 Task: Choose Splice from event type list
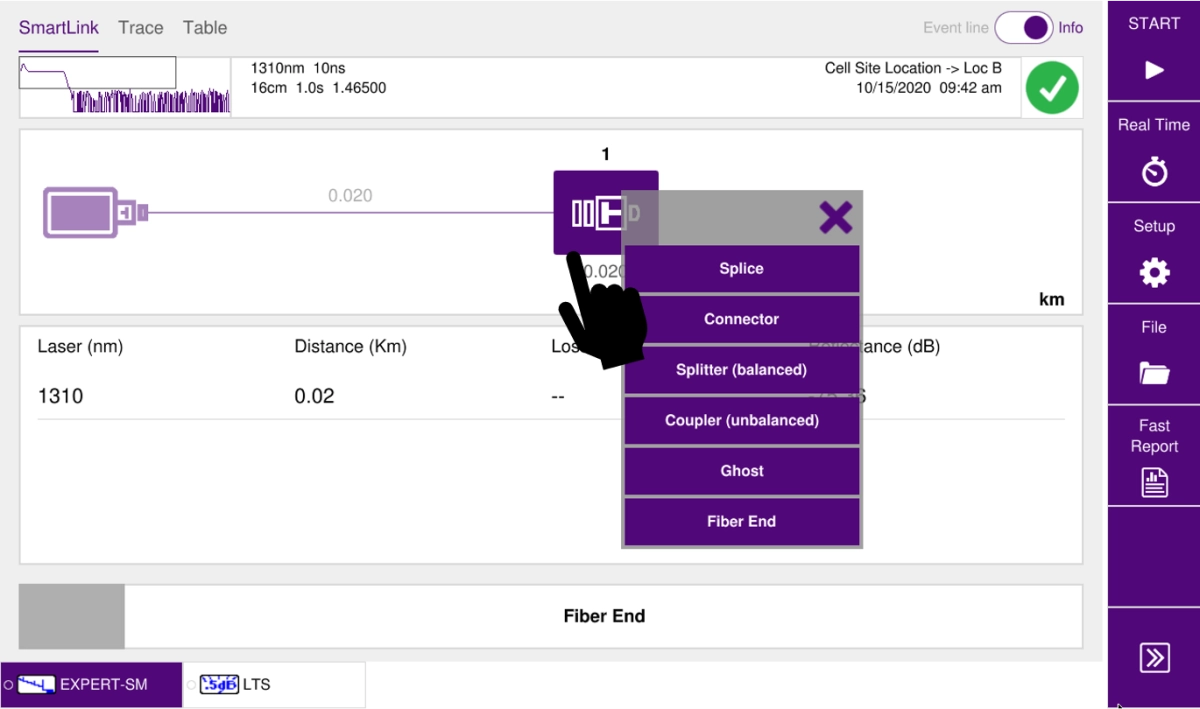(741, 269)
